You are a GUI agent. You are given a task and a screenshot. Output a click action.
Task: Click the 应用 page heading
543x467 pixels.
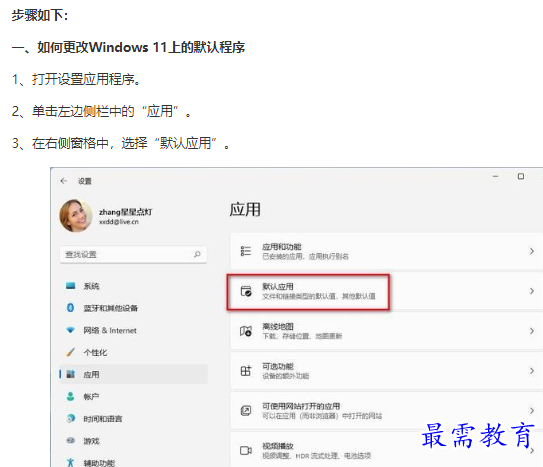click(x=245, y=209)
